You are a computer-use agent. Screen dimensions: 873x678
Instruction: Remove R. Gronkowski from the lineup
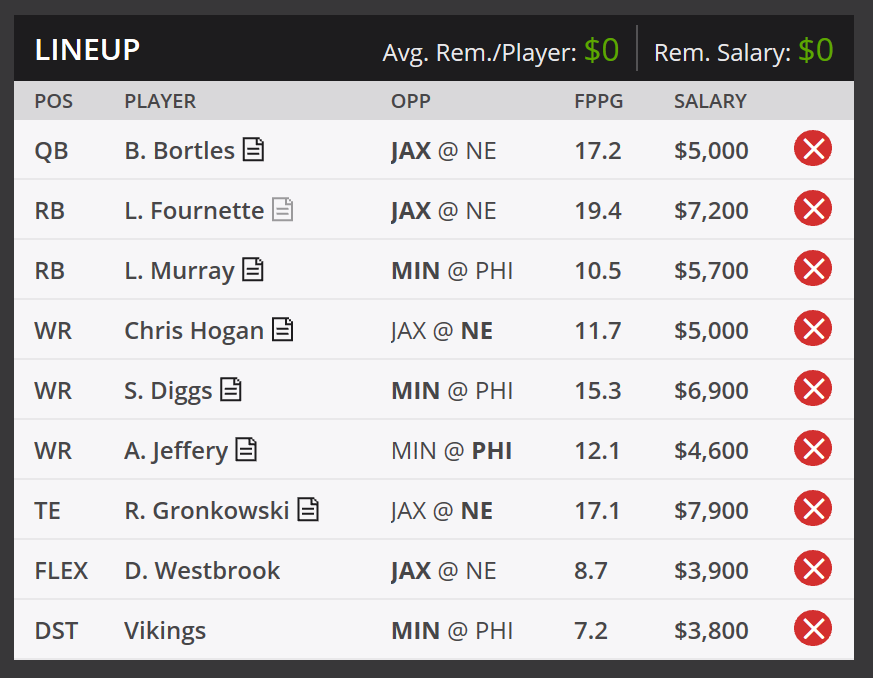pos(813,509)
